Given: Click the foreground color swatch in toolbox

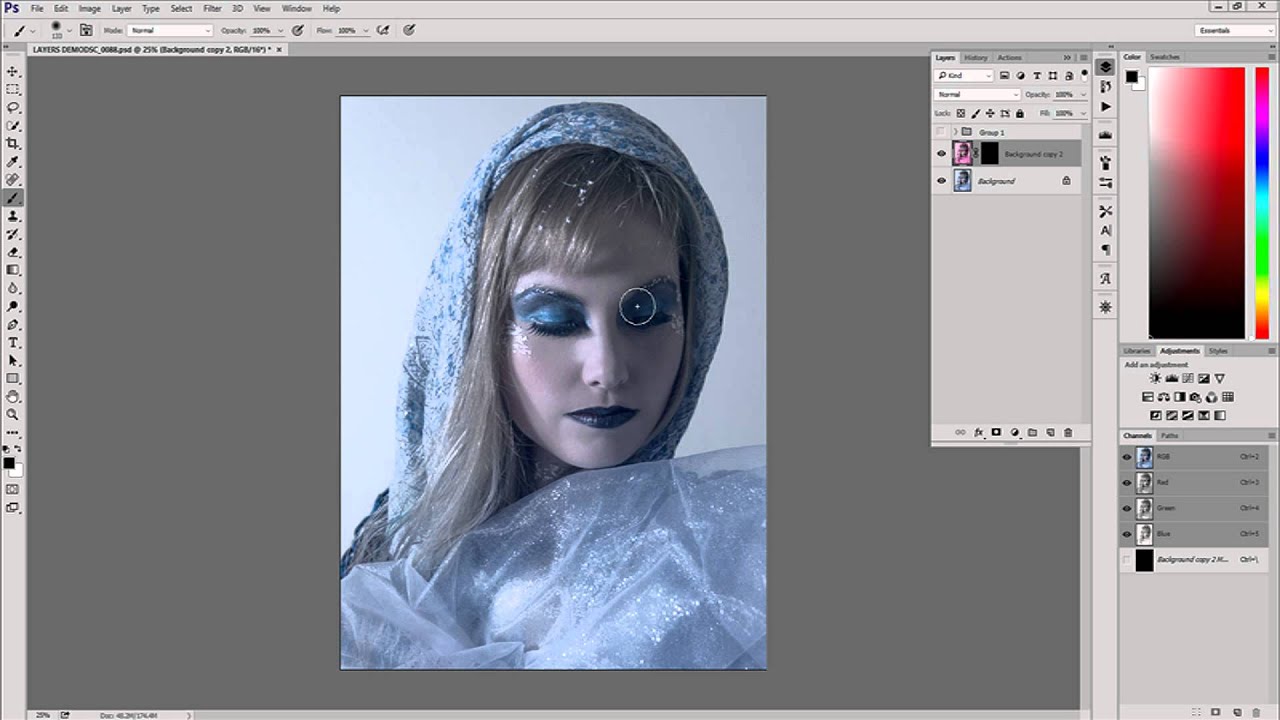Looking at the screenshot, I should coord(8,462).
